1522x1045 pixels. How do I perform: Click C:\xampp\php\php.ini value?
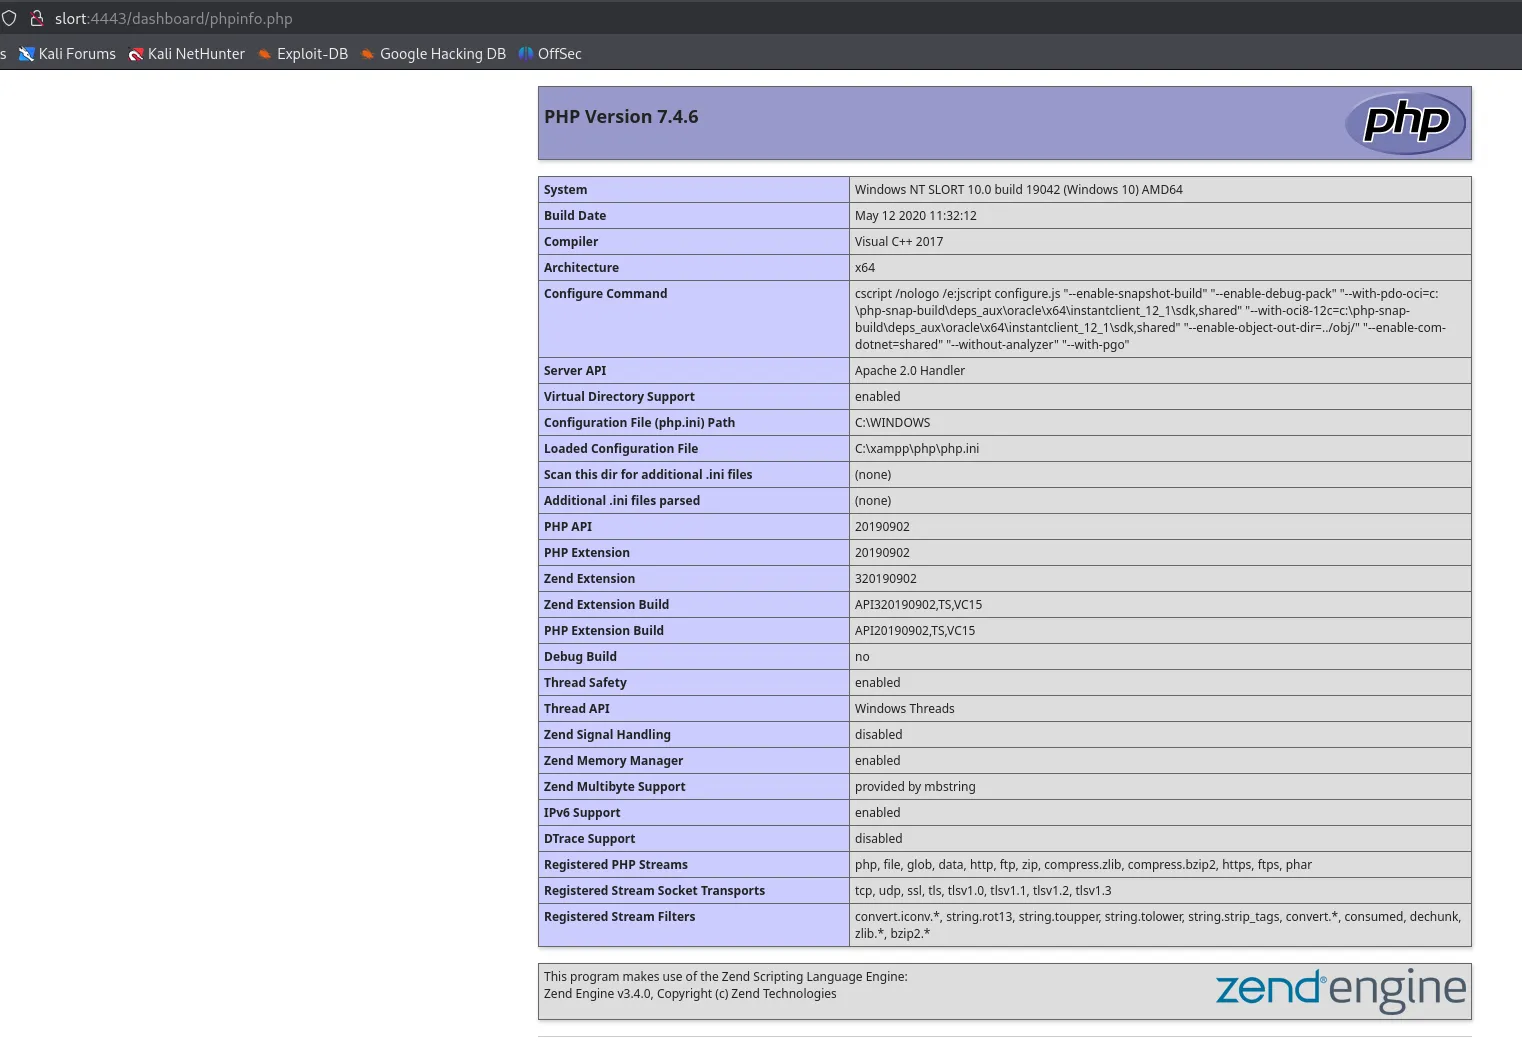(x=917, y=449)
